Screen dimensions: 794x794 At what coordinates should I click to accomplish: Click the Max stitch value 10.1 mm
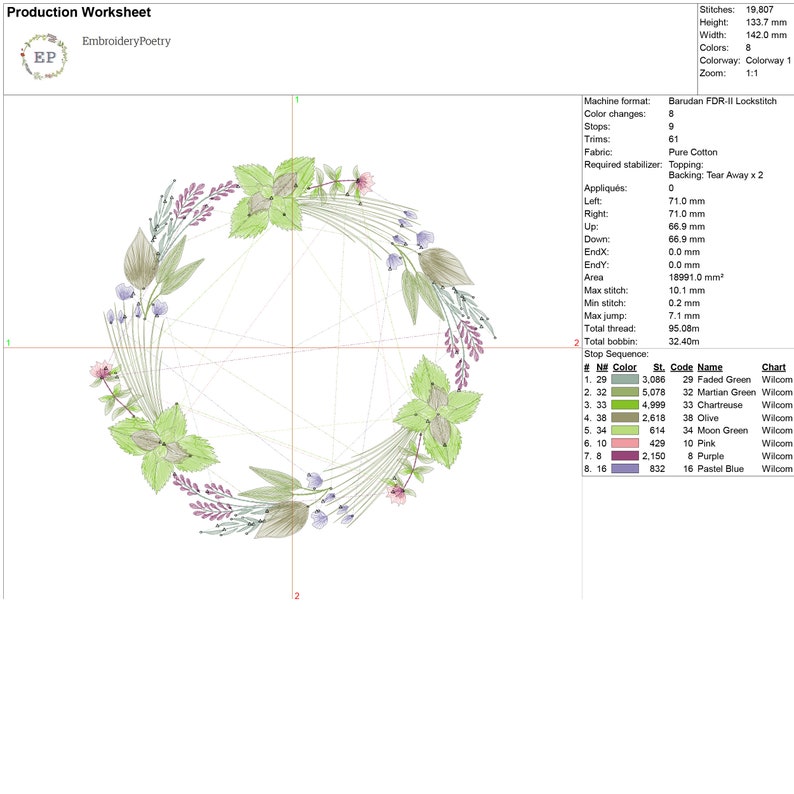pos(687,290)
